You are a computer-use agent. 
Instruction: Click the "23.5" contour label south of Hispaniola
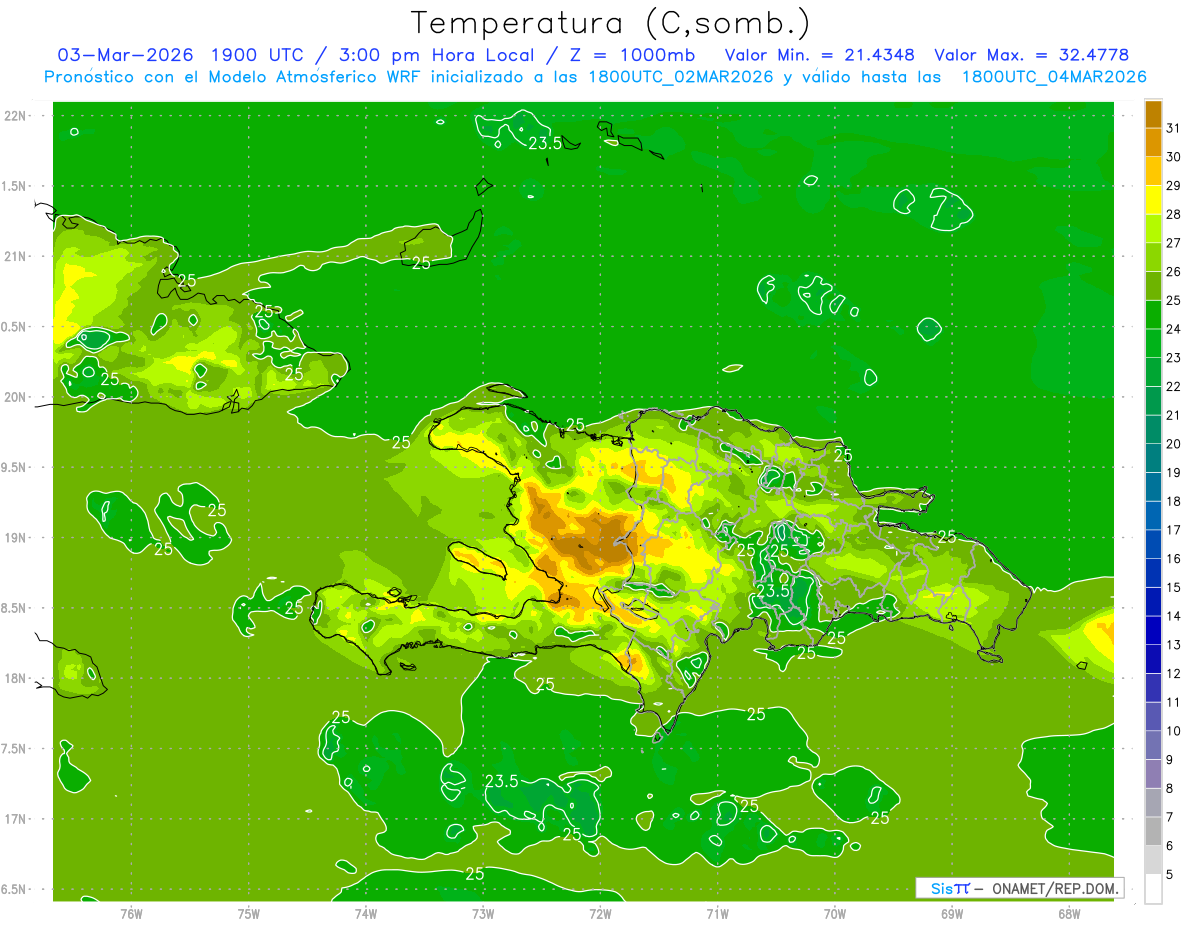pyautogui.click(x=501, y=781)
